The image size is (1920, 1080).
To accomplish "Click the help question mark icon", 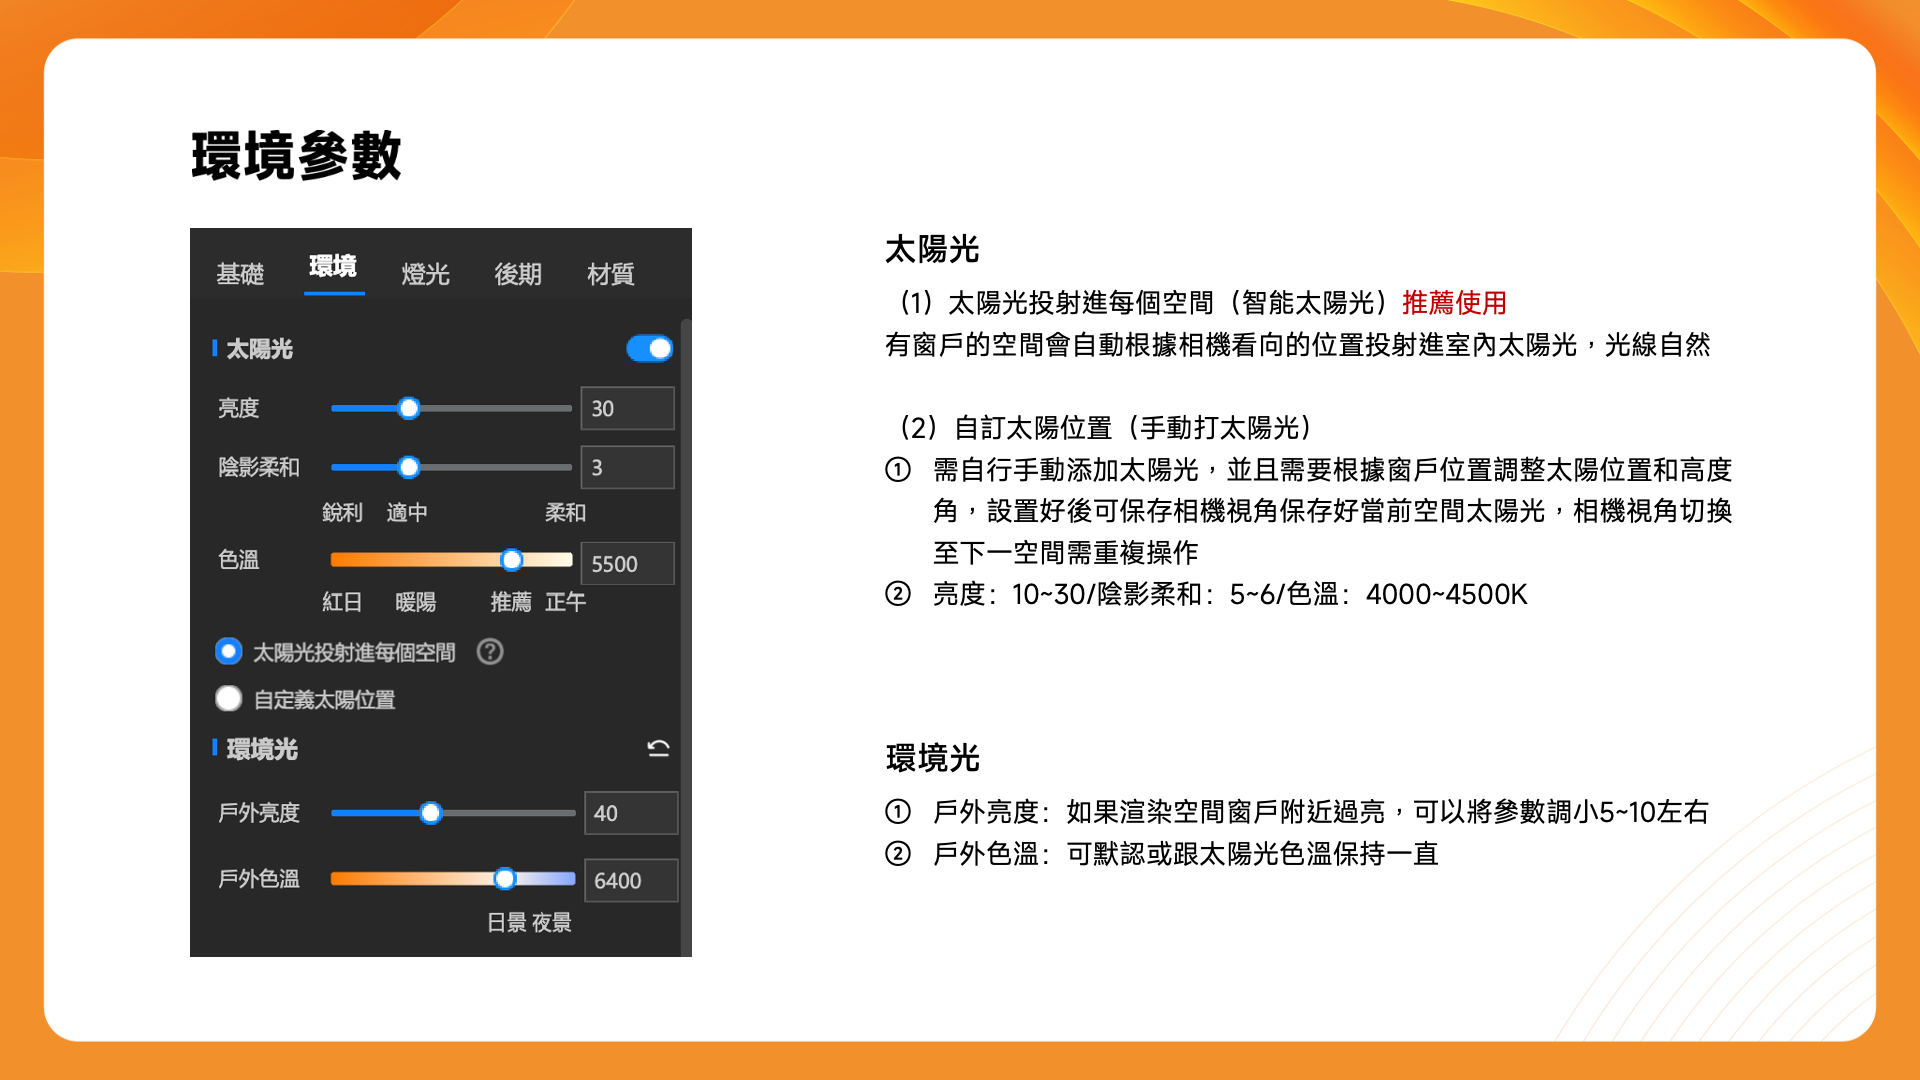I will [x=490, y=652].
